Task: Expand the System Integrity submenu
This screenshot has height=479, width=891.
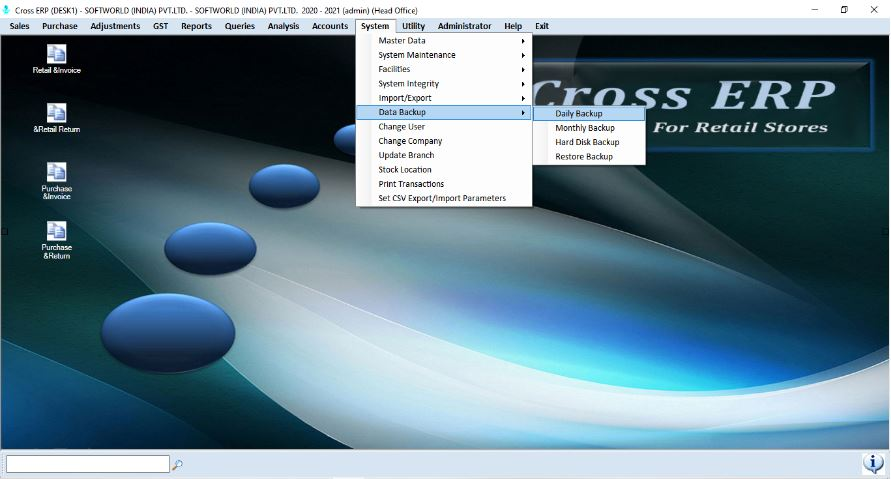Action: coord(444,84)
